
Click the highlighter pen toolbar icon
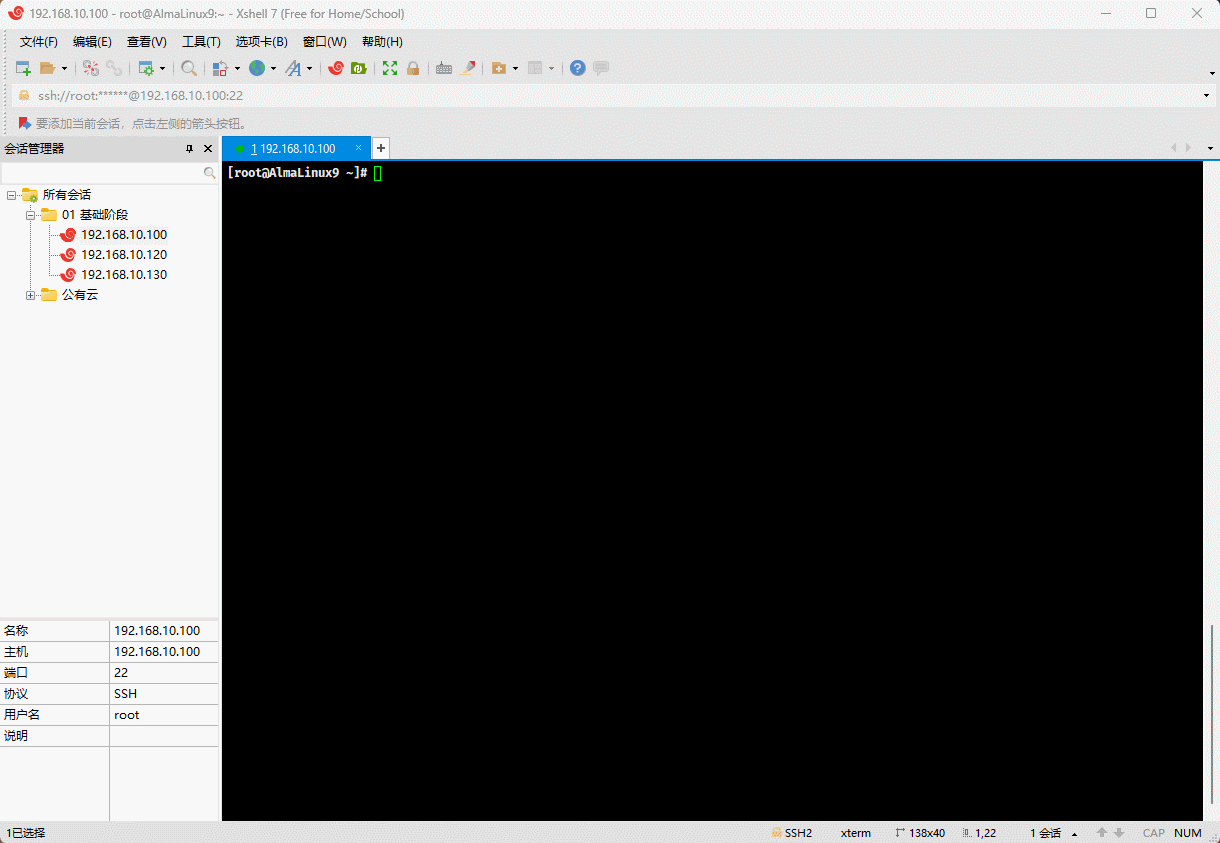tap(468, 68)
